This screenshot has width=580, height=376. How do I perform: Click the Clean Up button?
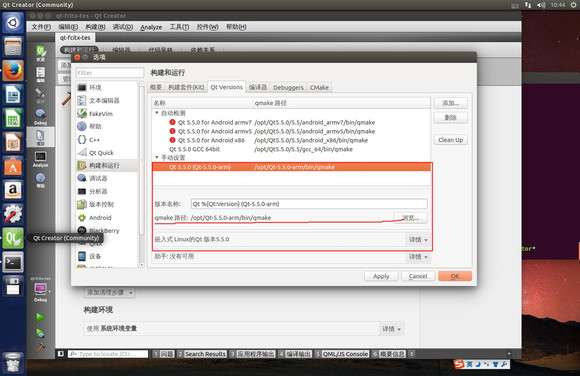pyautogui.click(x=451, y=140)
